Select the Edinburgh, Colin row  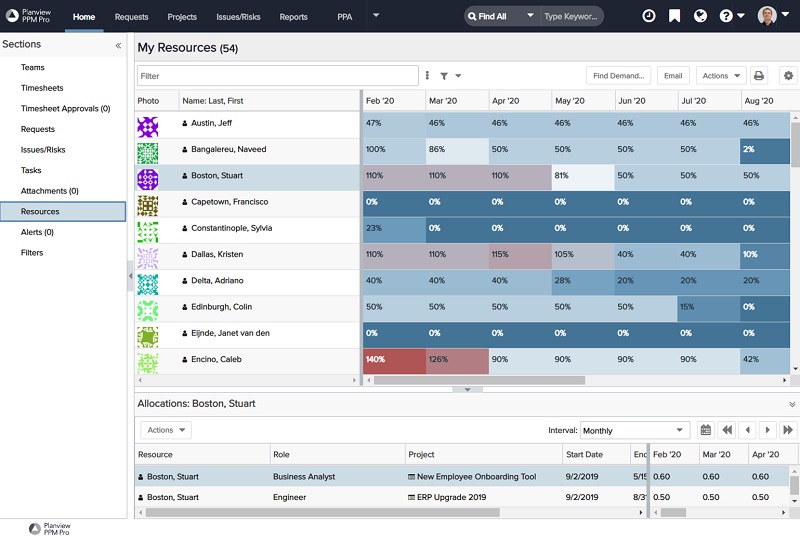247,308
